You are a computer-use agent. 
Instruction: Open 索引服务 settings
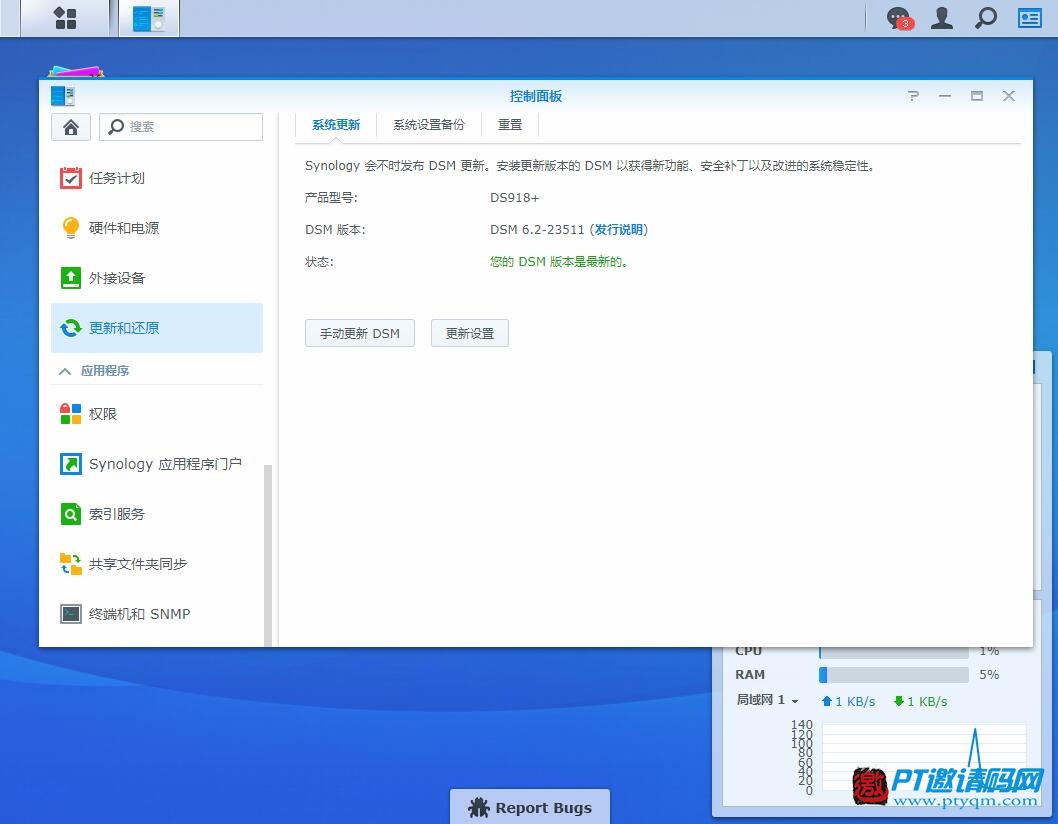(x=157, y=514)
